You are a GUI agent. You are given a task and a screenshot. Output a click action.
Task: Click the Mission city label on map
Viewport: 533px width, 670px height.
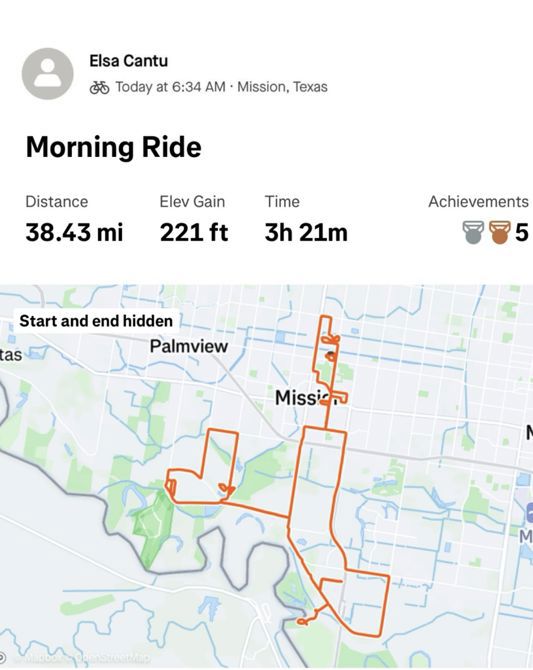pos(303,398)
